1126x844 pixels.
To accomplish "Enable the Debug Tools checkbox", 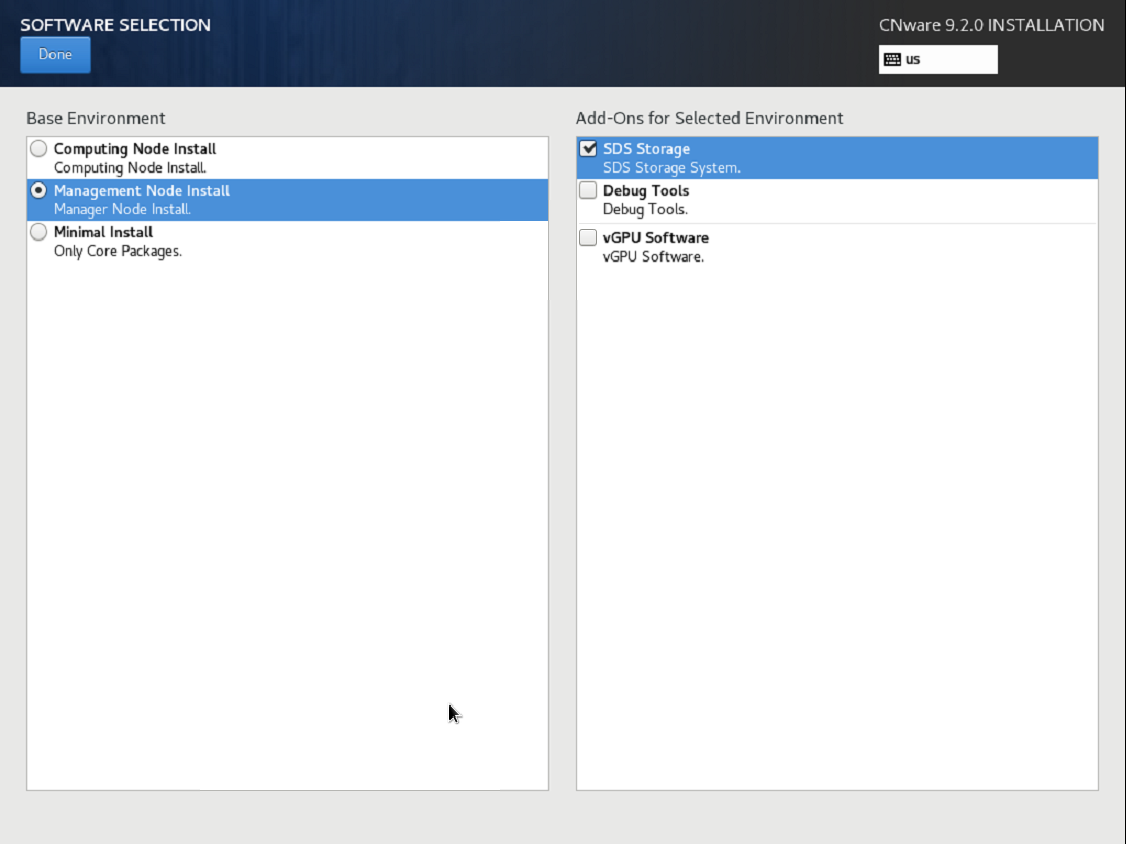I will pos(588,190).
